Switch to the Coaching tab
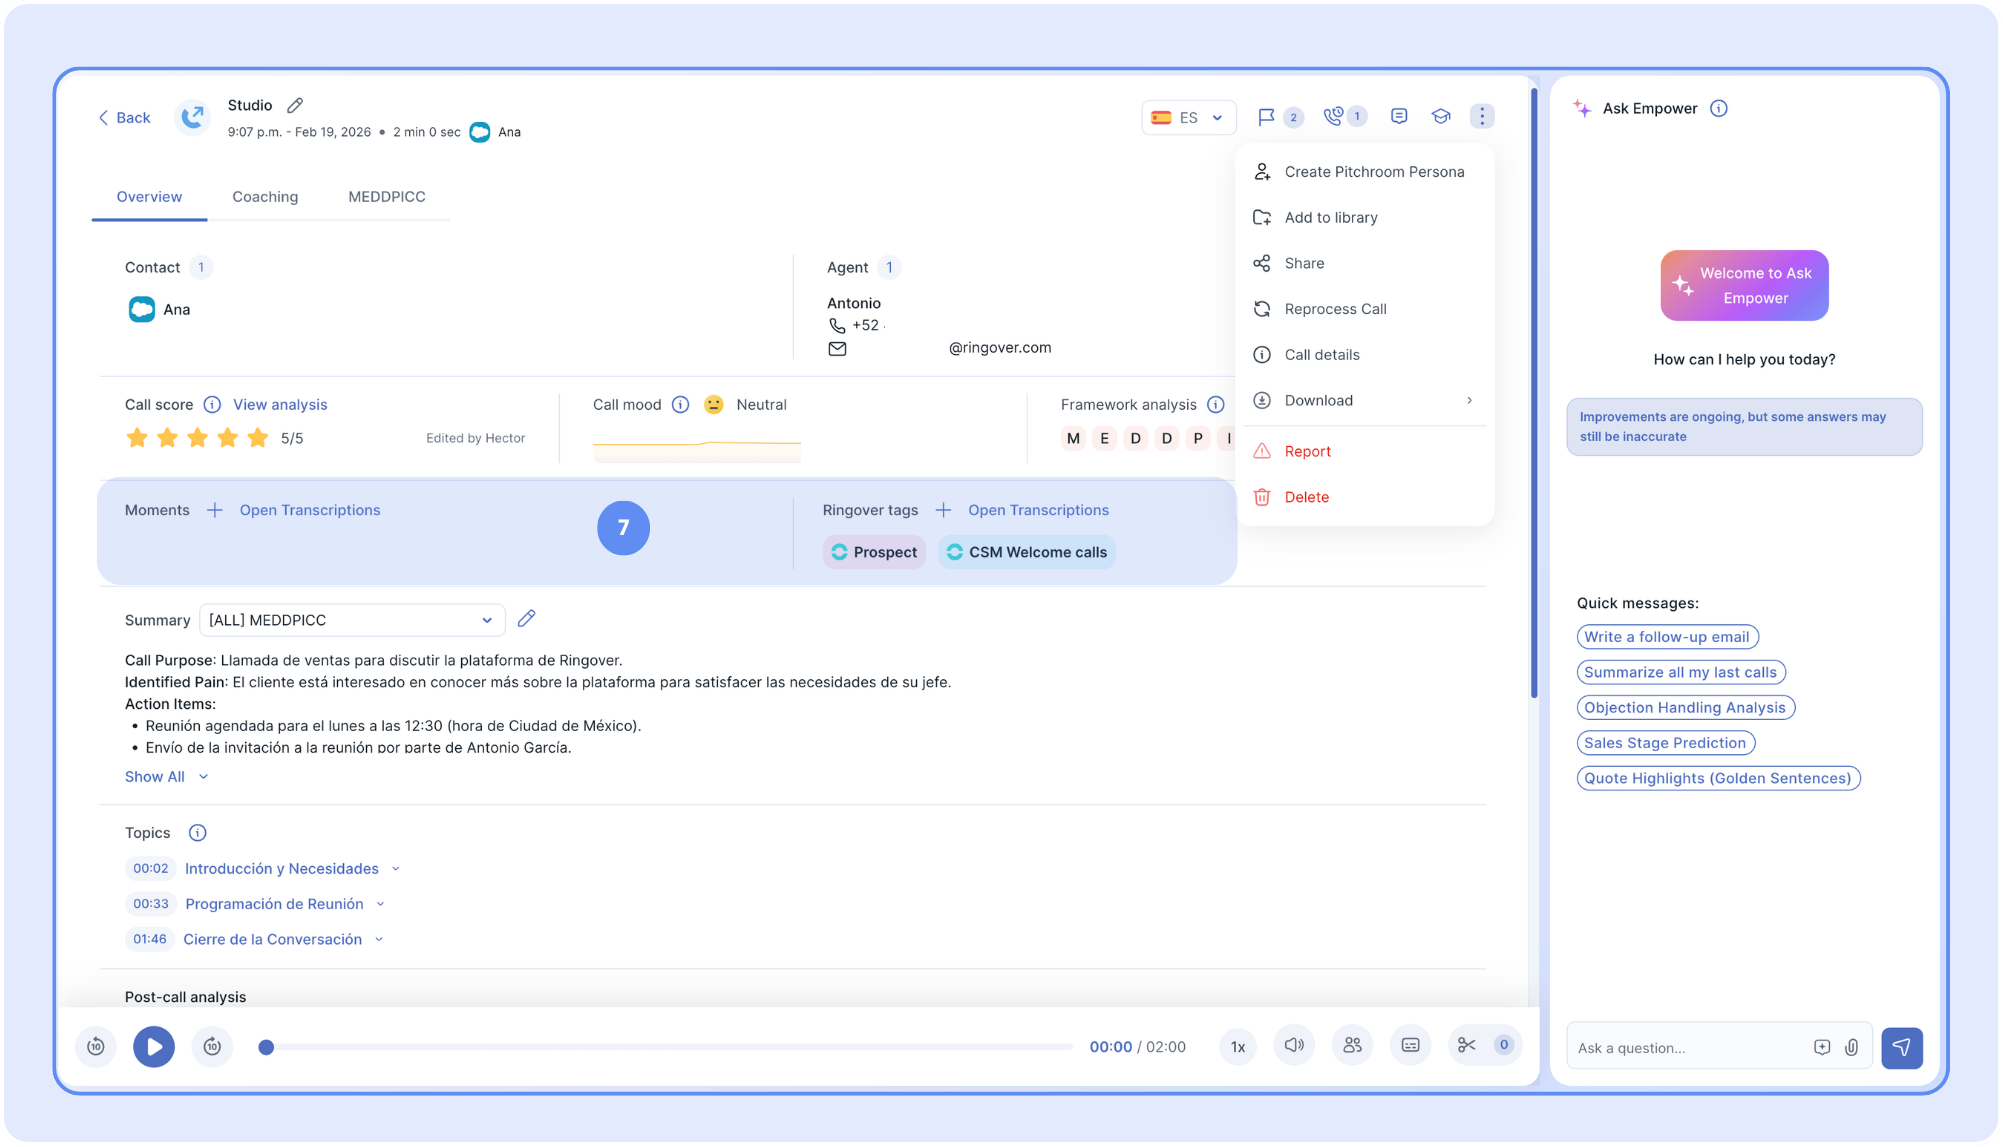 (265, 197)
